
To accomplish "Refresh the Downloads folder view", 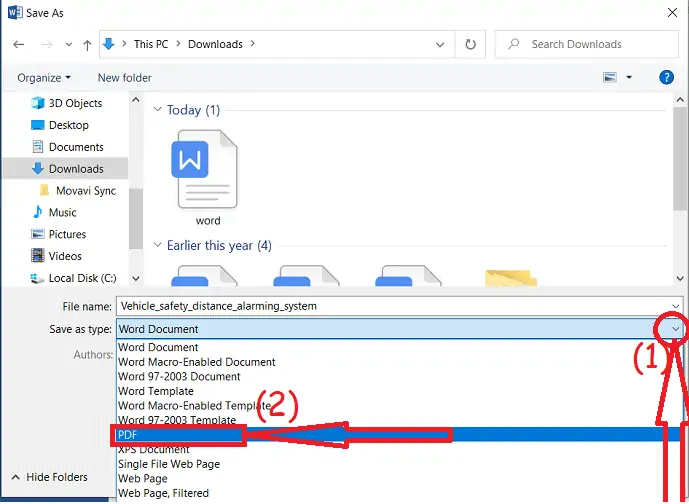I will (x=471, y=44).
